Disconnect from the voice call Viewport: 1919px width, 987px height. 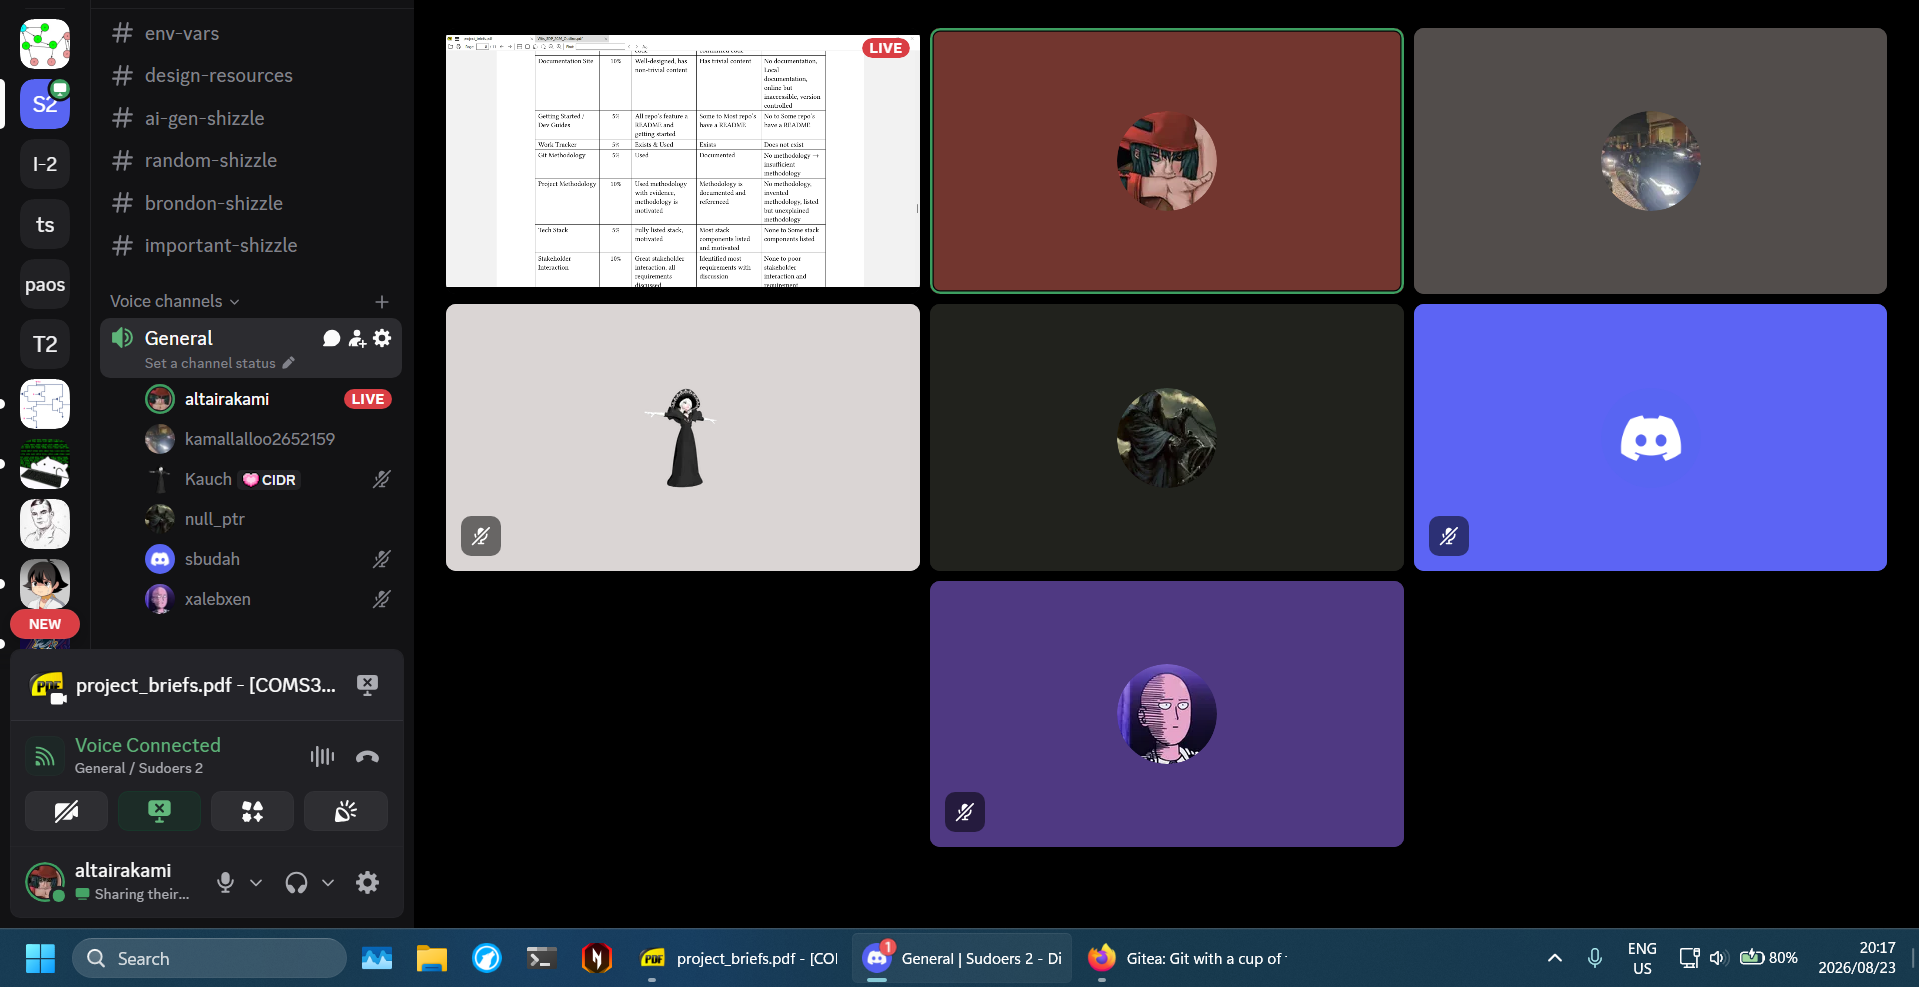(367, 757)
